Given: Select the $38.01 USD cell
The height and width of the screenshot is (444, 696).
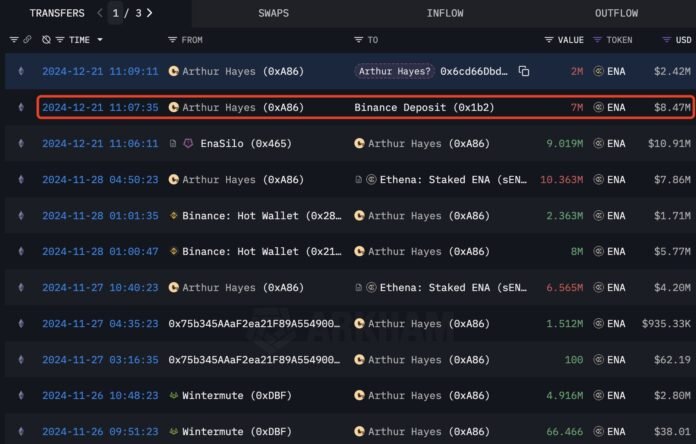Looking at the screenshot, I should pyautogui.click(x=672, y=432).
